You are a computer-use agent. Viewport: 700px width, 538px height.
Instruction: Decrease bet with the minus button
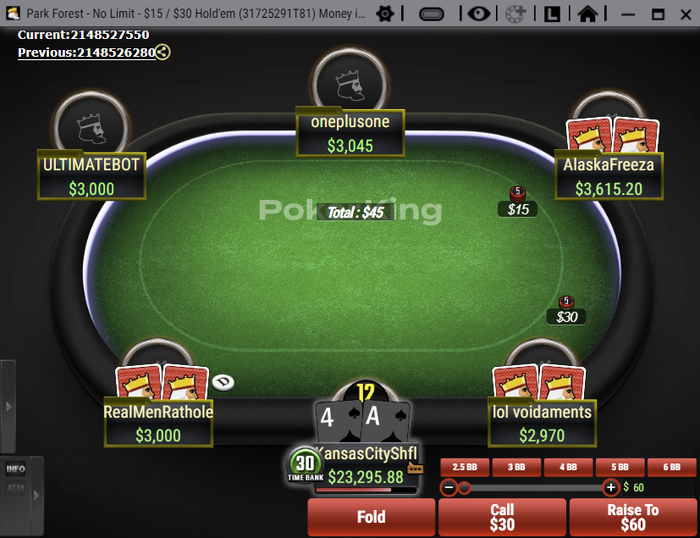coord(449,488)
